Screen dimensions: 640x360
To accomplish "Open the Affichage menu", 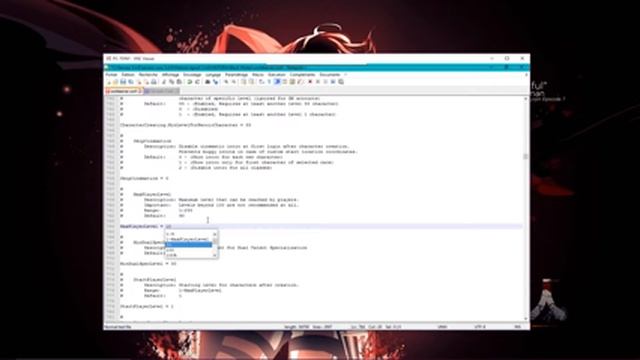I will pos(171,75).
